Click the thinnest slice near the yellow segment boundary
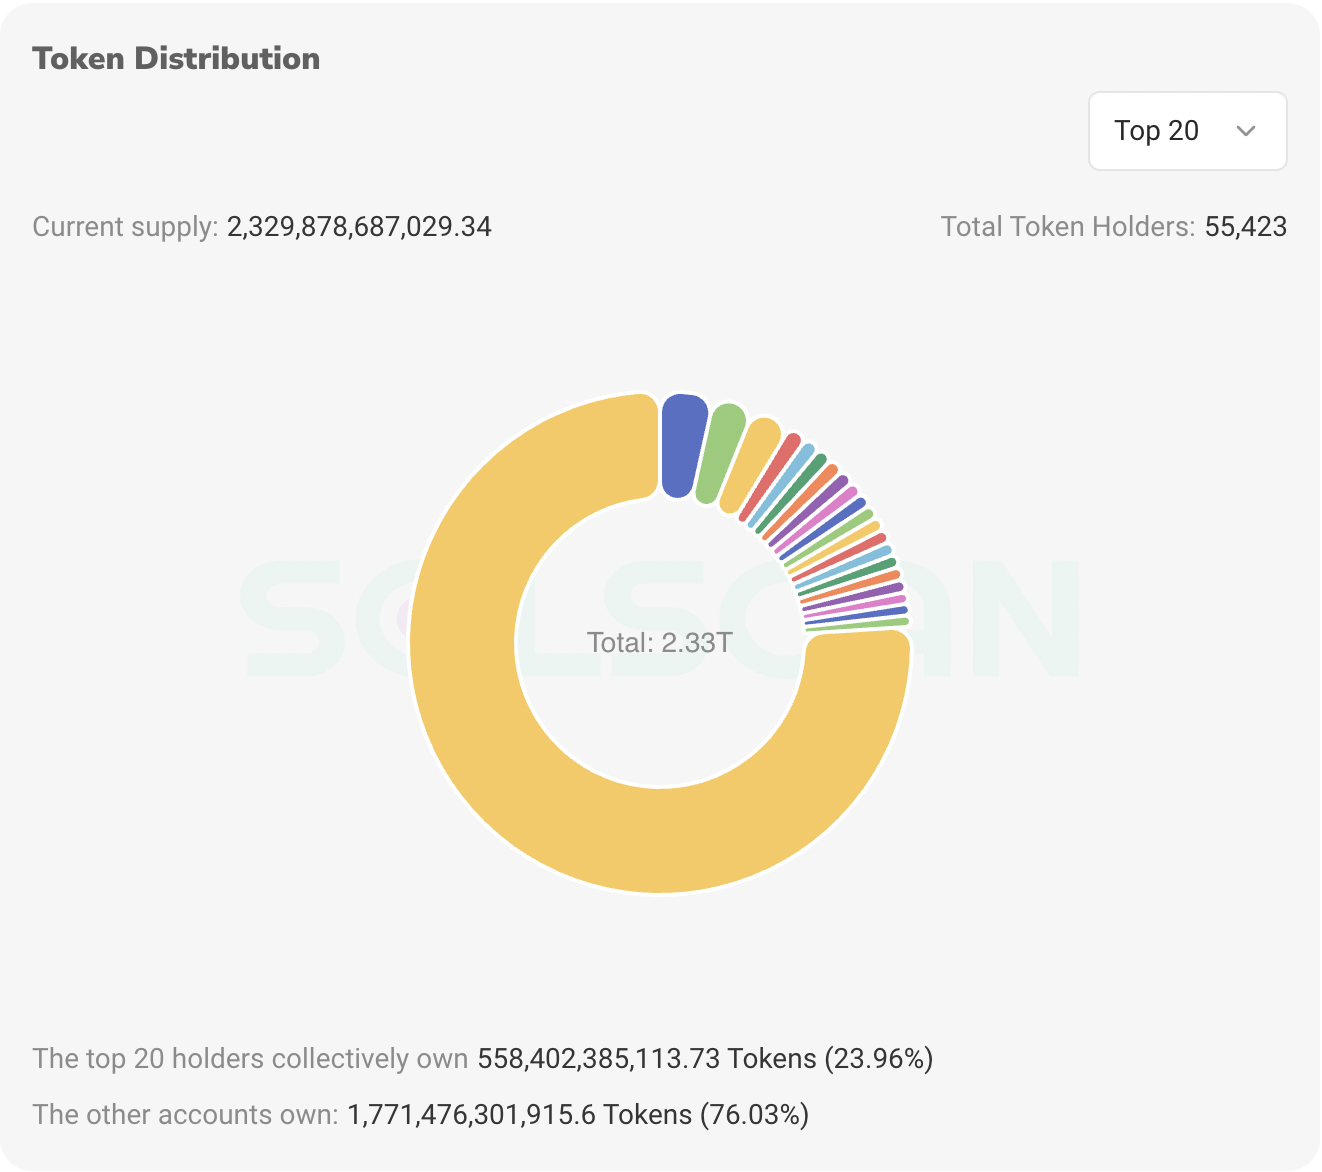Screen dimensions: 1322x1172 click(x=857, y=625)
